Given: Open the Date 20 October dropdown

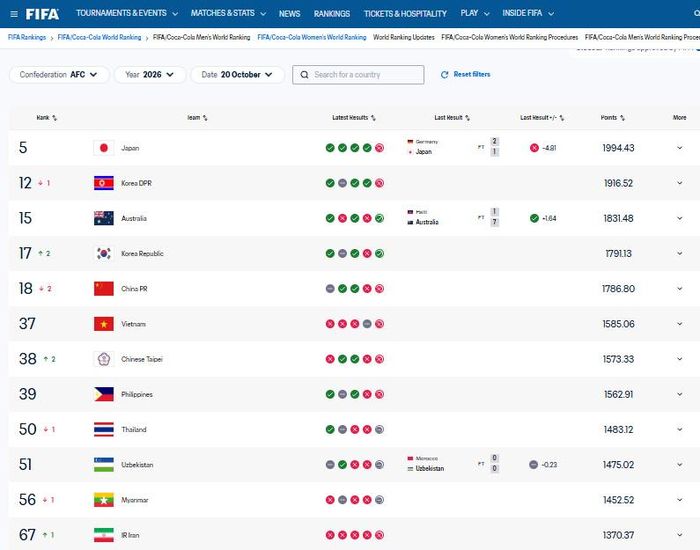Looking at the screenshot, I should pos(237,75).
